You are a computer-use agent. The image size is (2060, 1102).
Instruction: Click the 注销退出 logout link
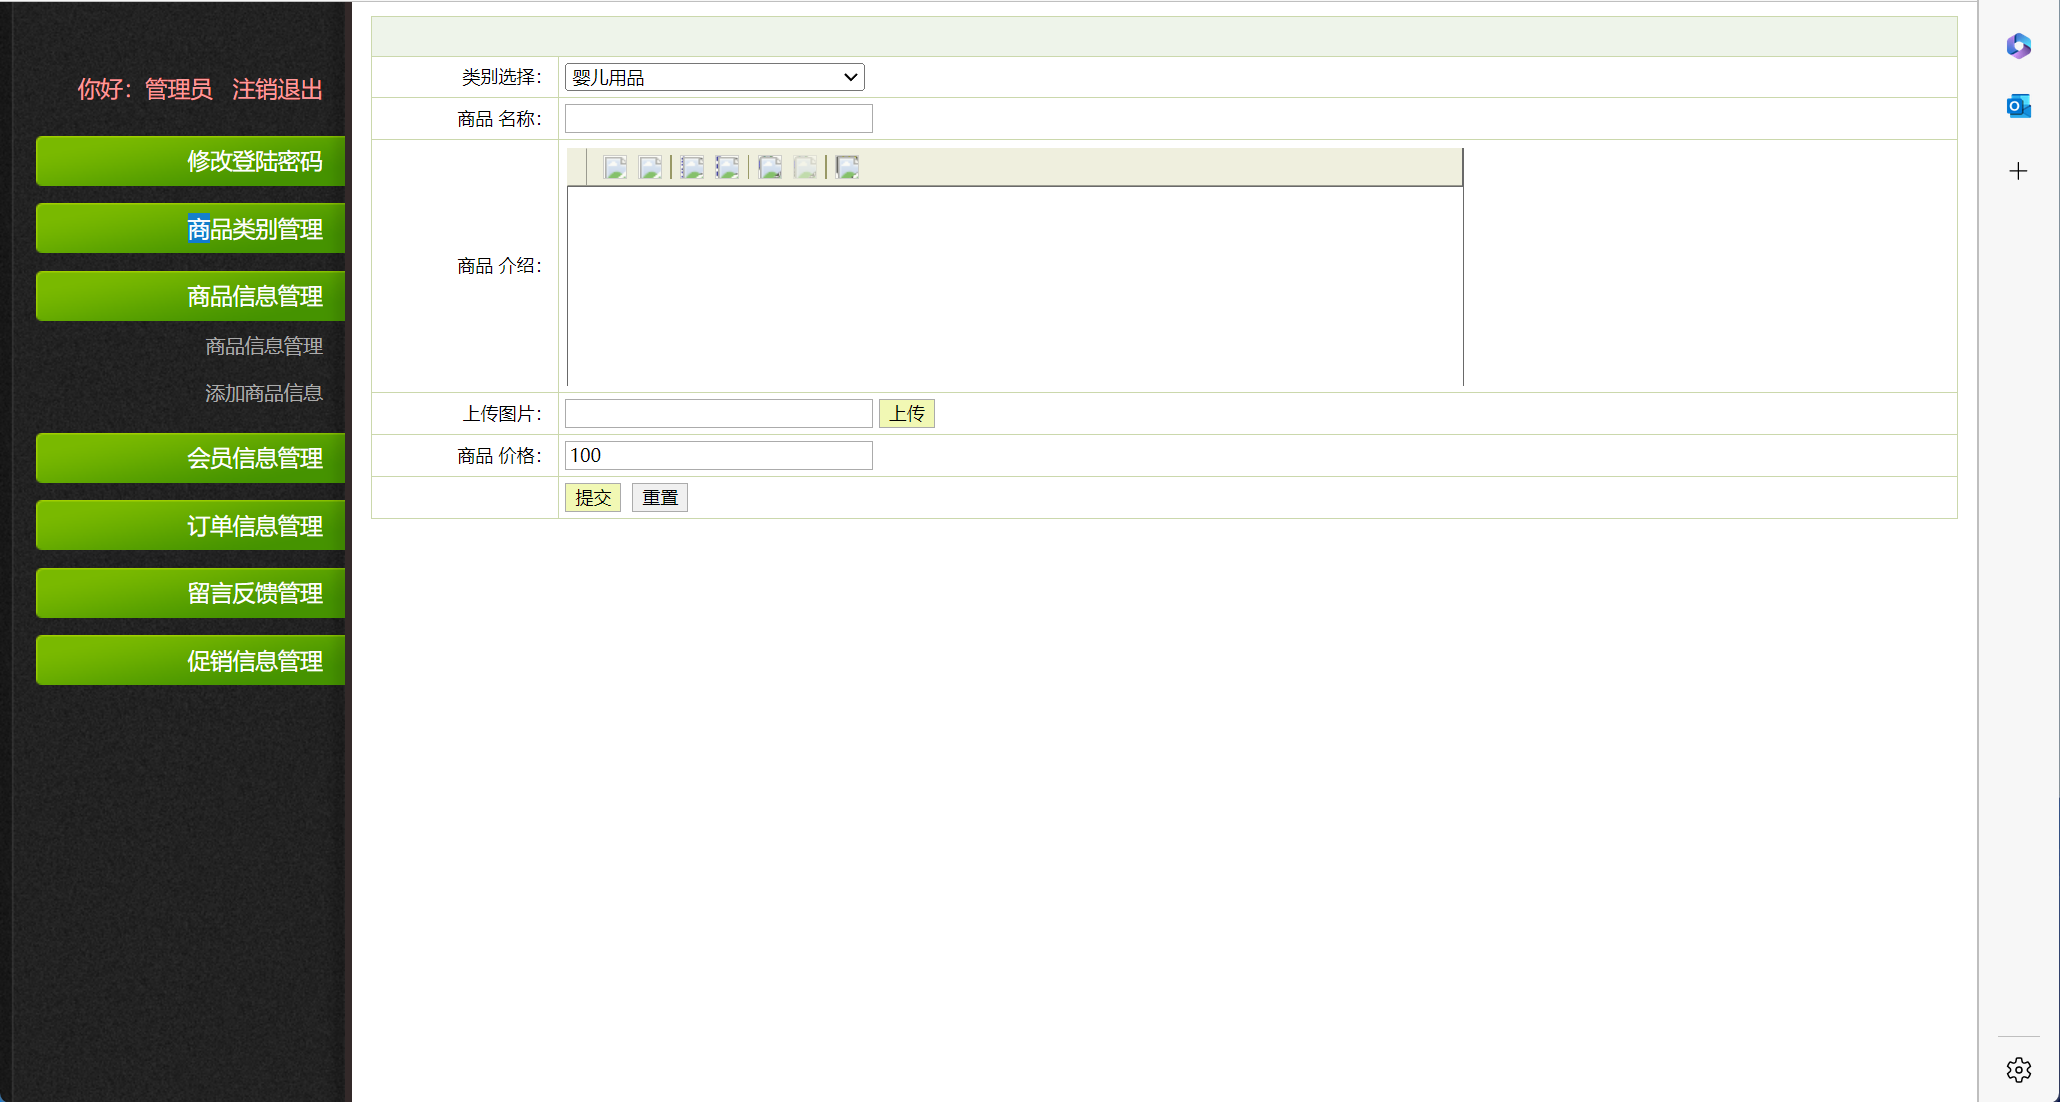[x=277, y=90]
